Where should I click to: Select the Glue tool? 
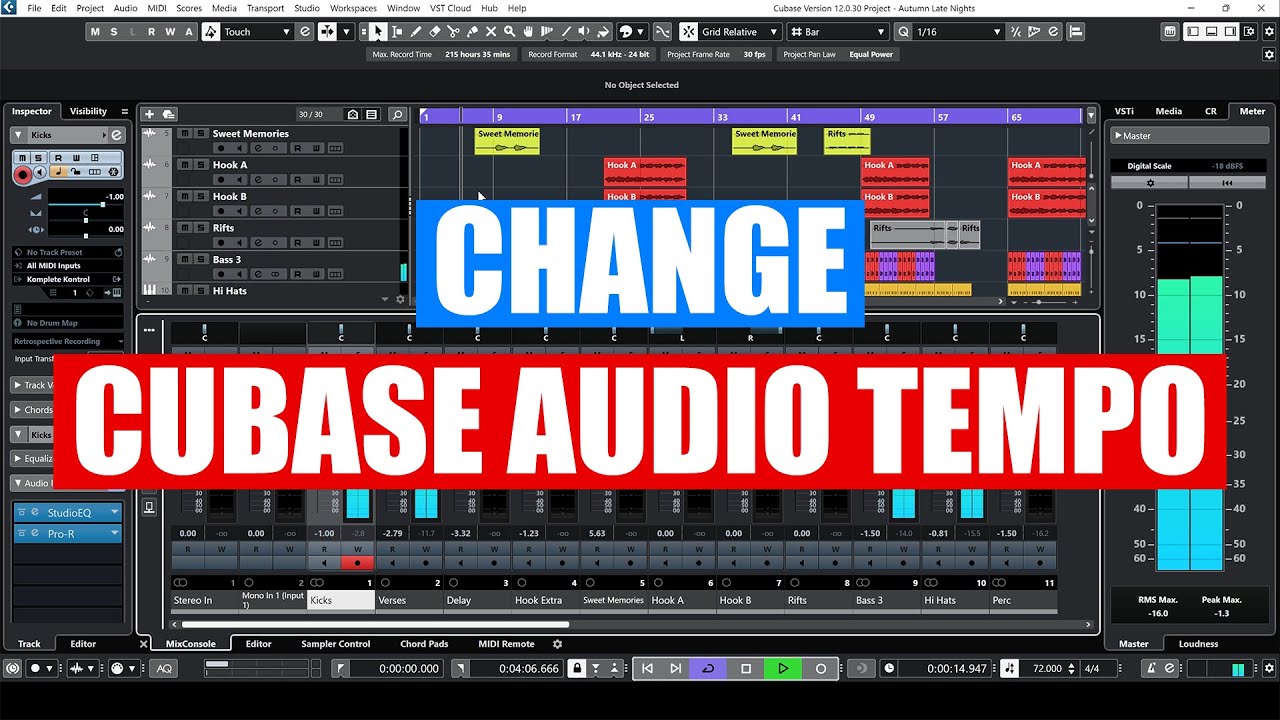click(472, 32)
